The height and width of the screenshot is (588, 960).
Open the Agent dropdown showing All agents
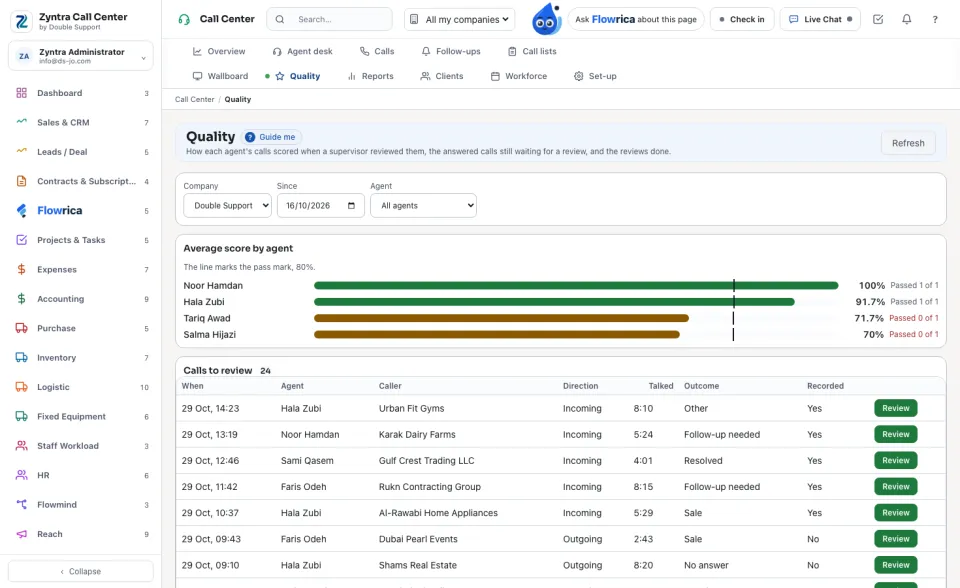coord(423,206)
